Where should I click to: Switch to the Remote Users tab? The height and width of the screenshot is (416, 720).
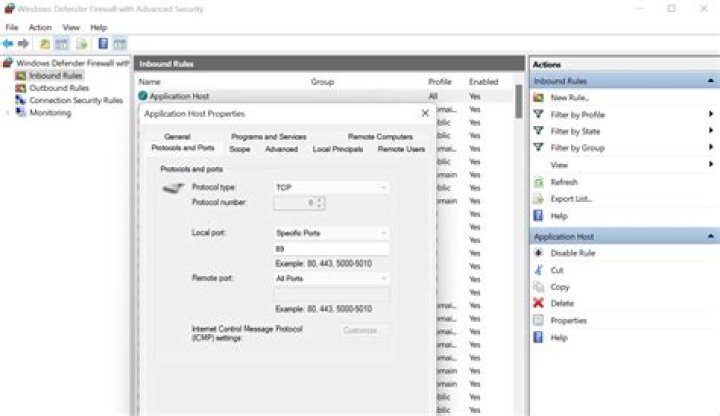401,149
